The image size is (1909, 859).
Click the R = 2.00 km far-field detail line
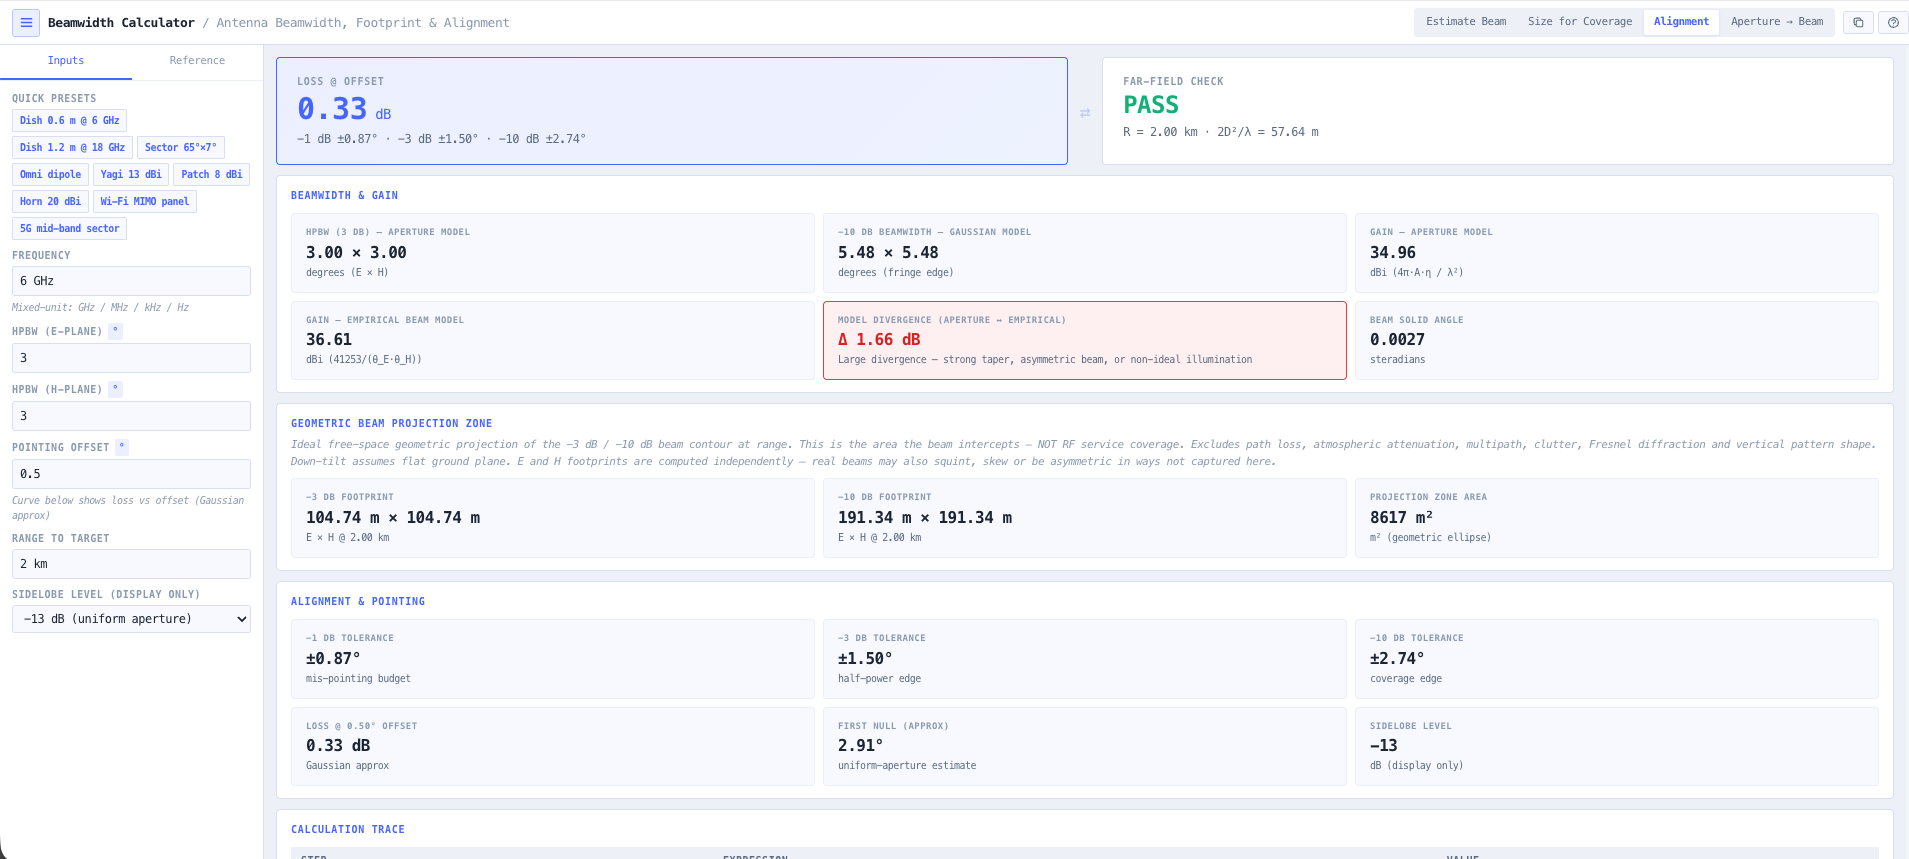coord(1220,132)
